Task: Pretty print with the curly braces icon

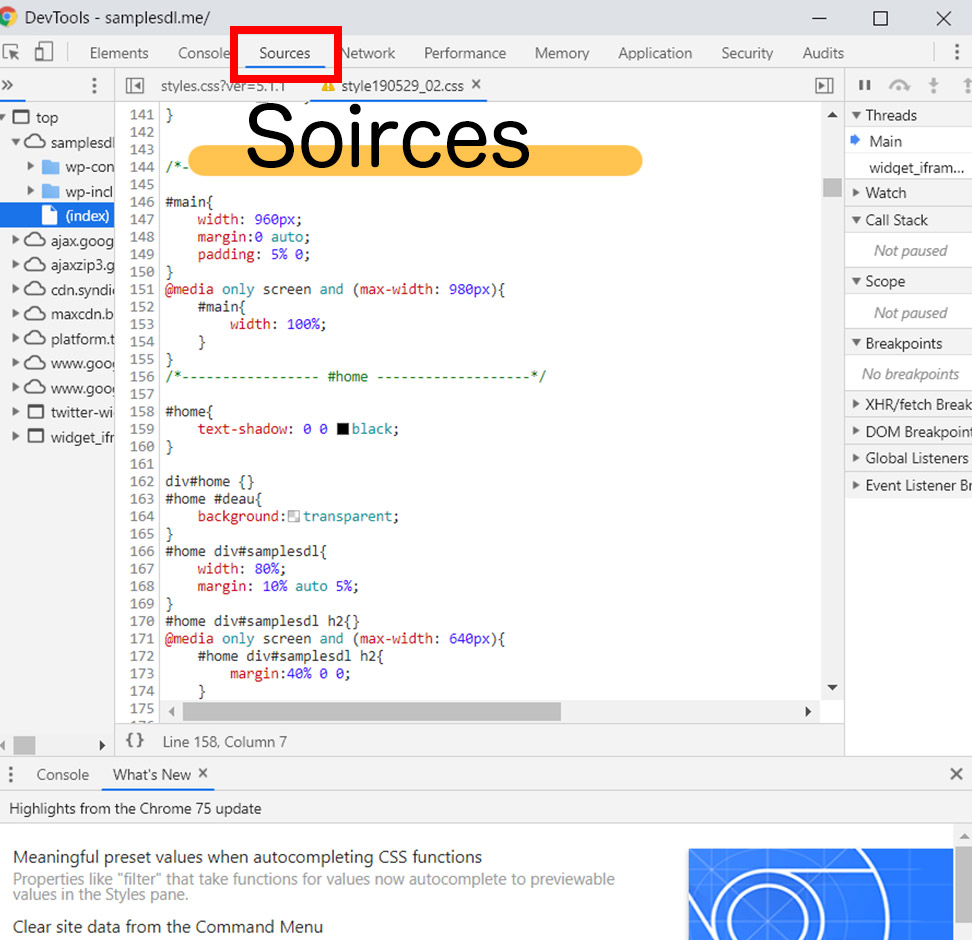Action: 135,741
